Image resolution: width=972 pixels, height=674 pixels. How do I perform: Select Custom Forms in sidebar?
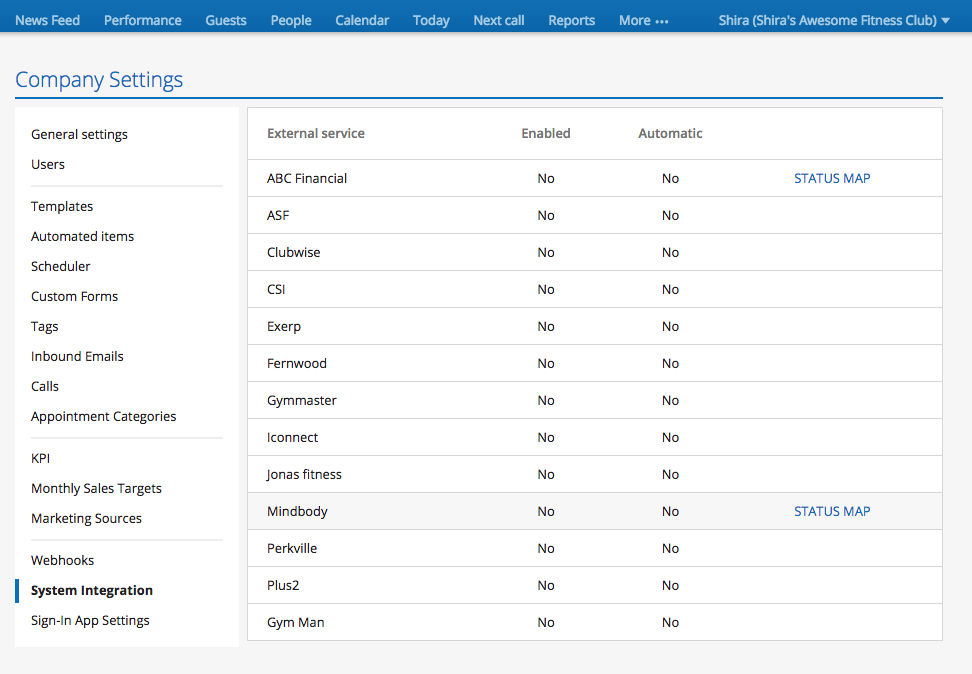click(x=74, y=296)
